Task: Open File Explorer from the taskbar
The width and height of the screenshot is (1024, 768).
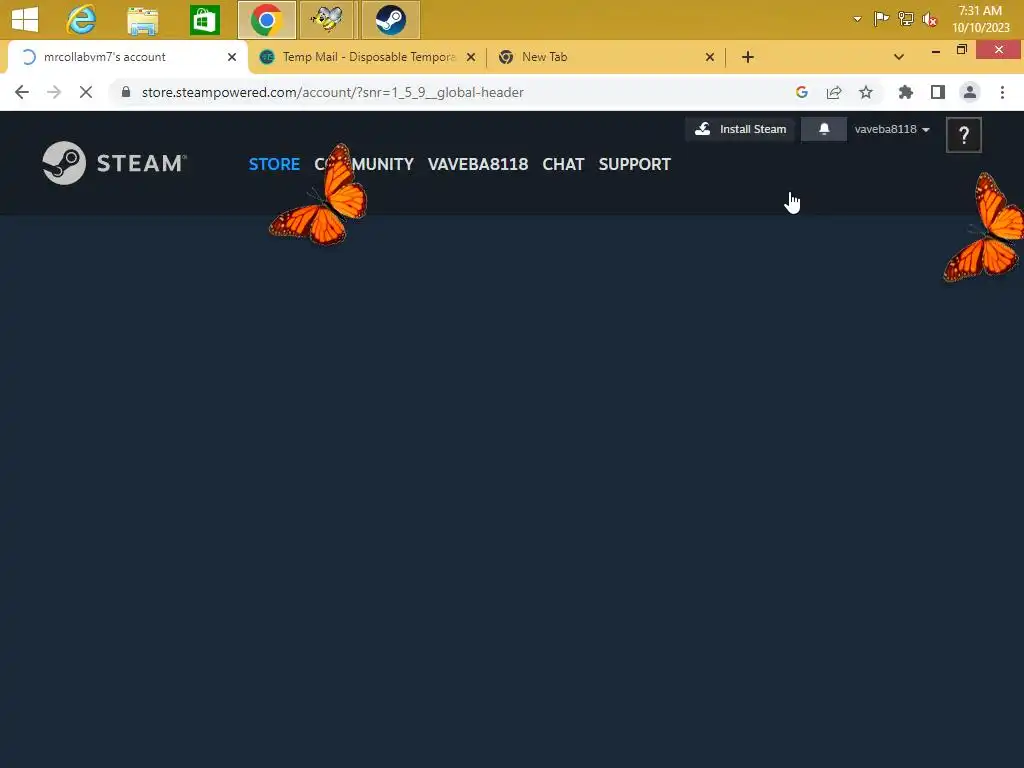Action: [142, 20]
